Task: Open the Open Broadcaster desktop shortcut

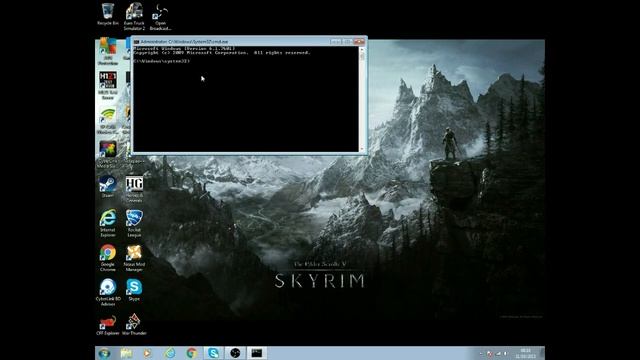Action: pyautogui.click(x=160, y=16)
